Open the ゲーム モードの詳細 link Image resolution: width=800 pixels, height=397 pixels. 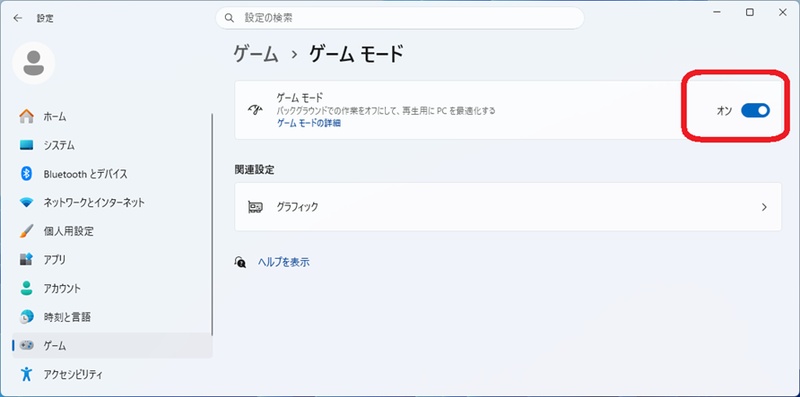pyautogui.click(x=309, y=123)
